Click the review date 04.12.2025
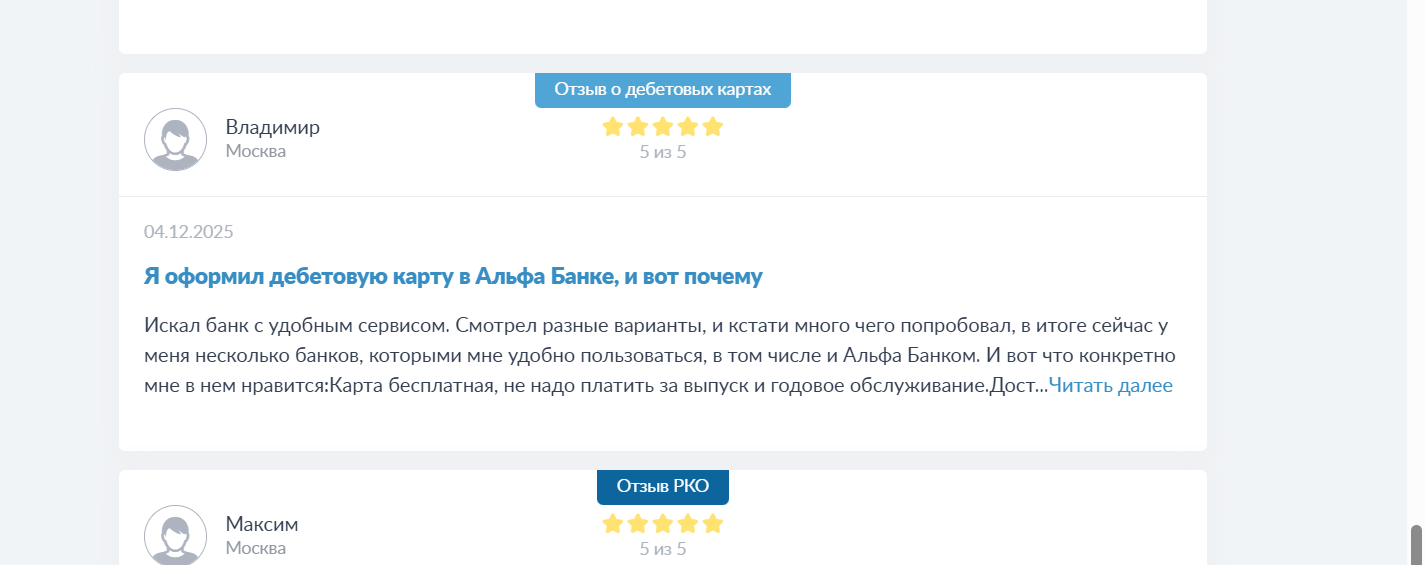Image resolution: width=1425 pixels, height=565 pixels. pos(189,232)
